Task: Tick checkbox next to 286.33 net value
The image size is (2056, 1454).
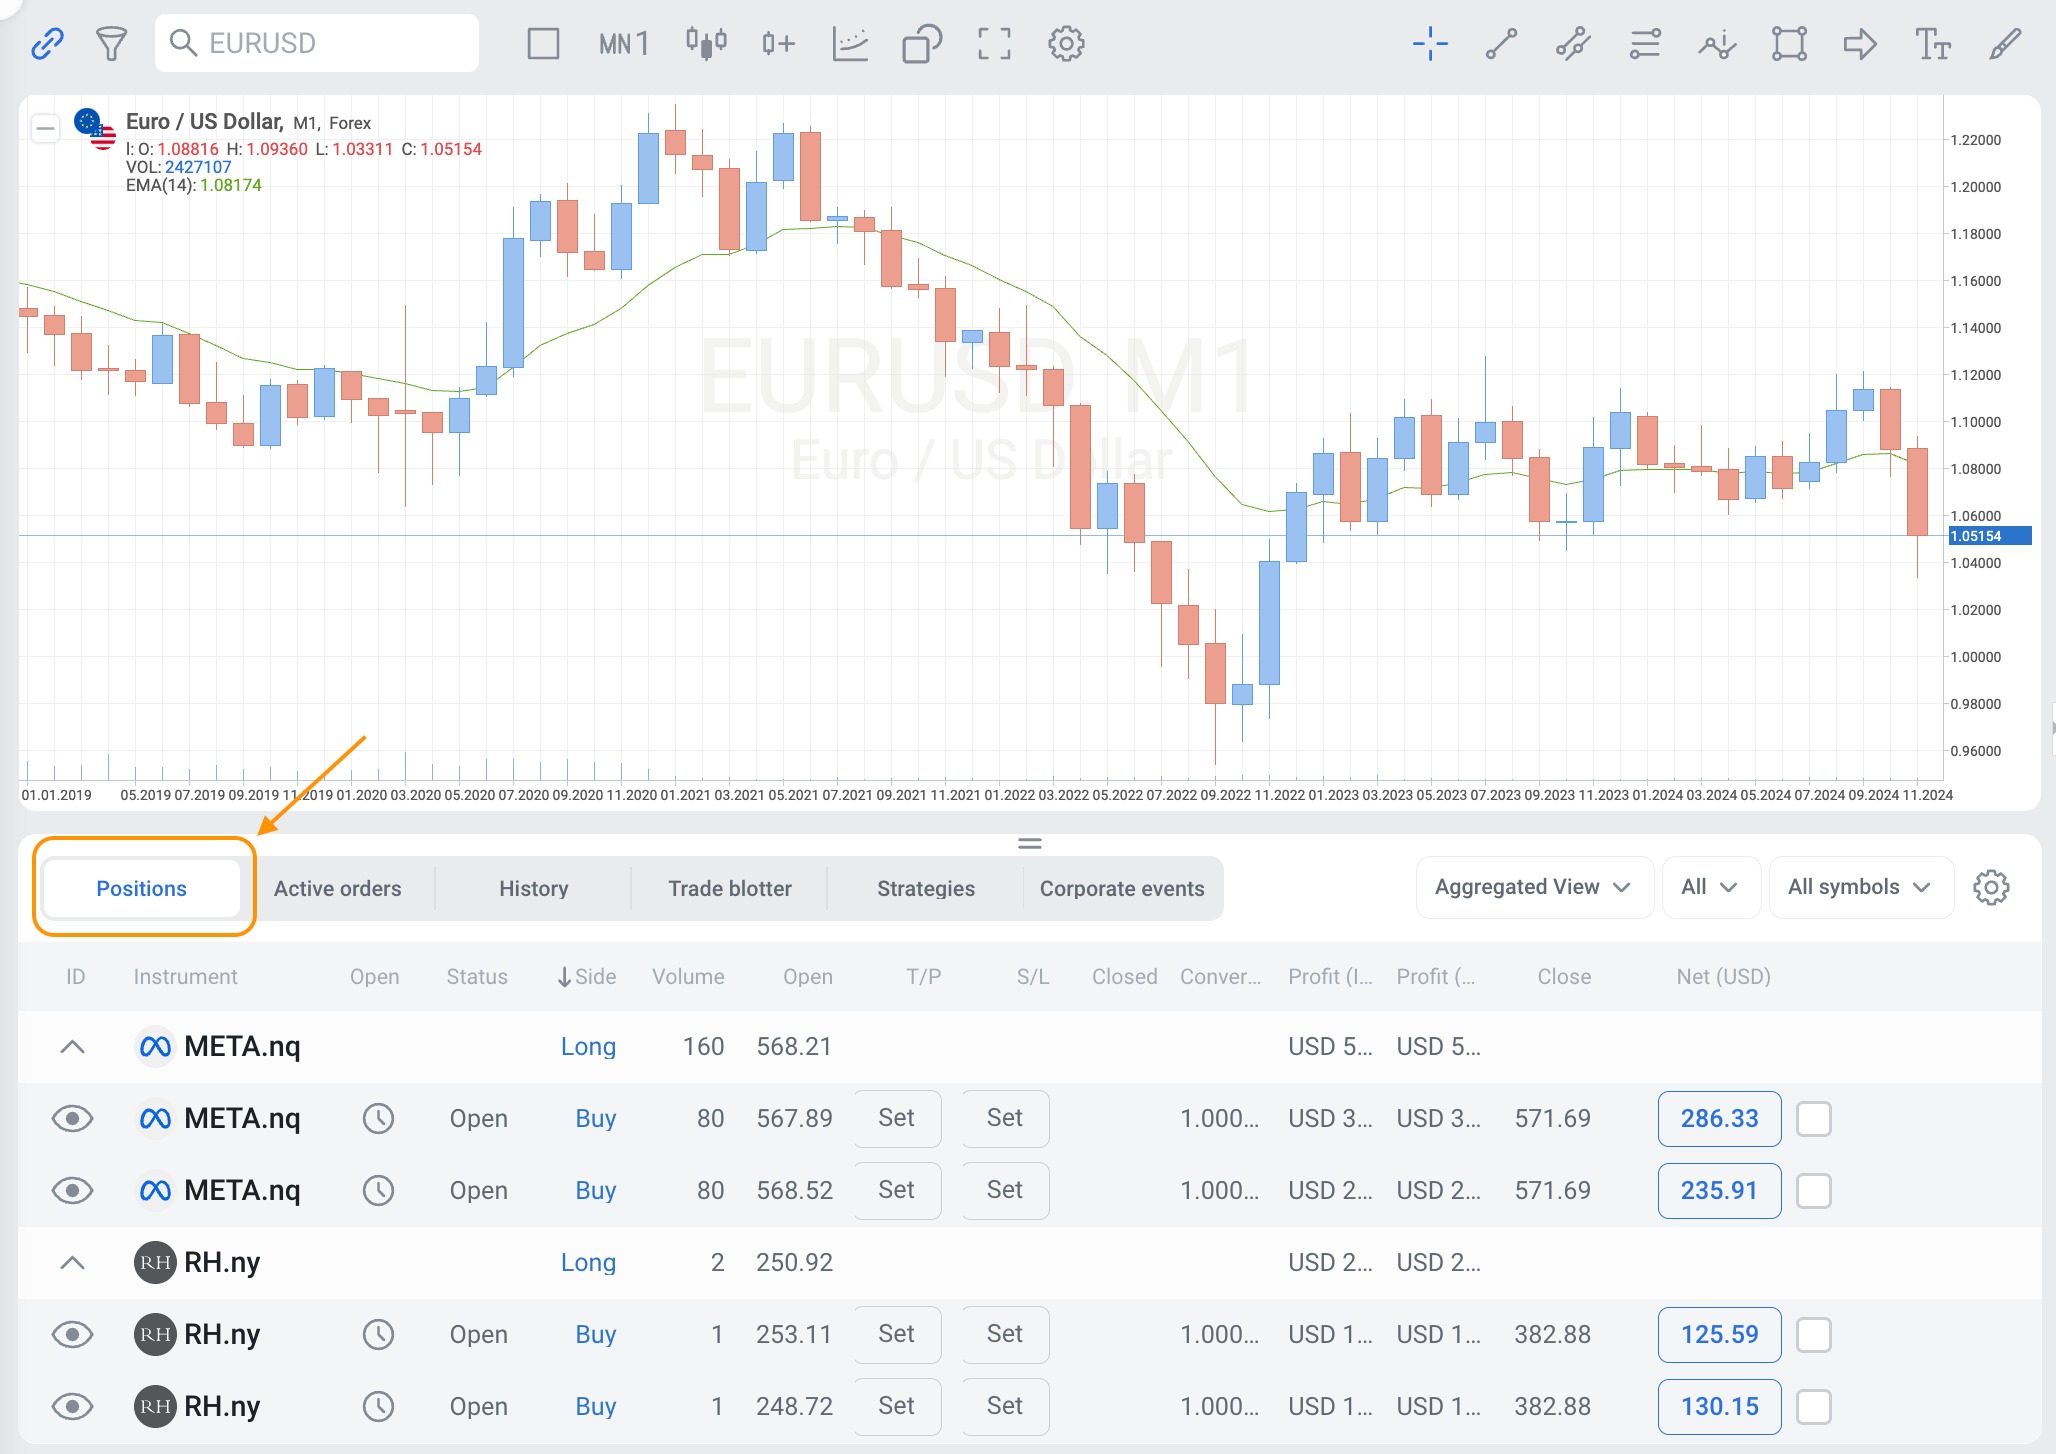Action: pos(1813,1118)
